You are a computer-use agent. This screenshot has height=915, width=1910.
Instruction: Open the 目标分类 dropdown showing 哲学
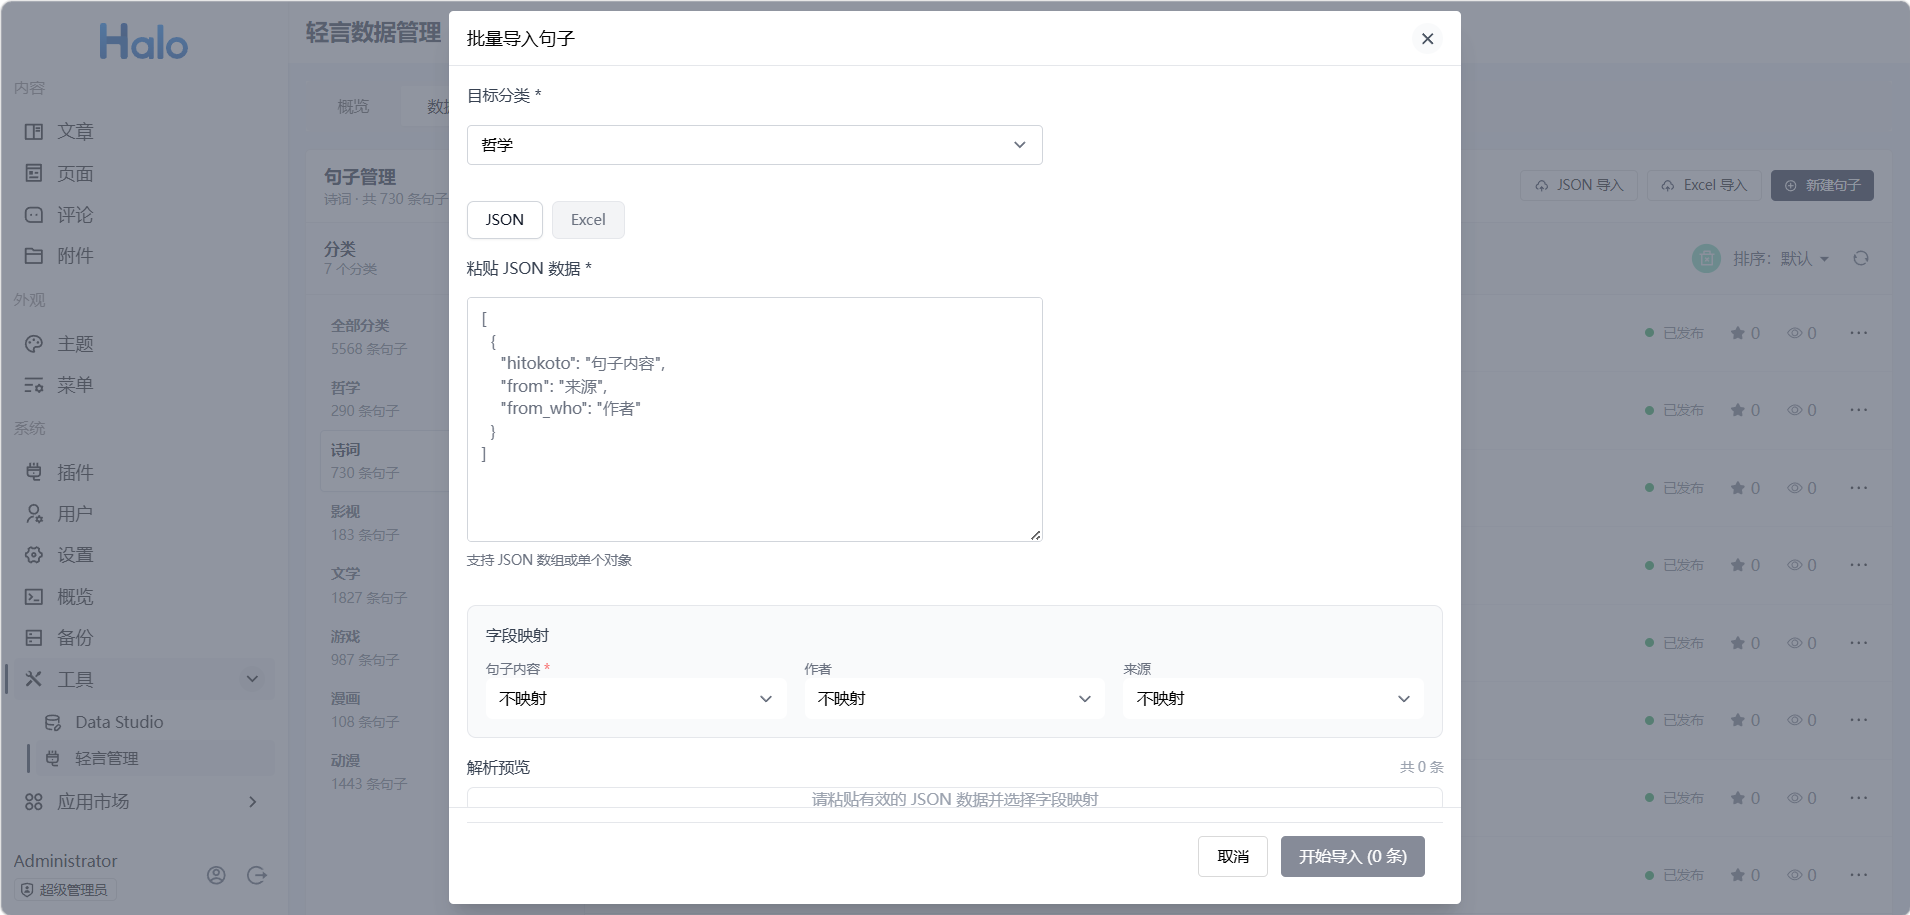pyautogui.click(x=754, y=145)
